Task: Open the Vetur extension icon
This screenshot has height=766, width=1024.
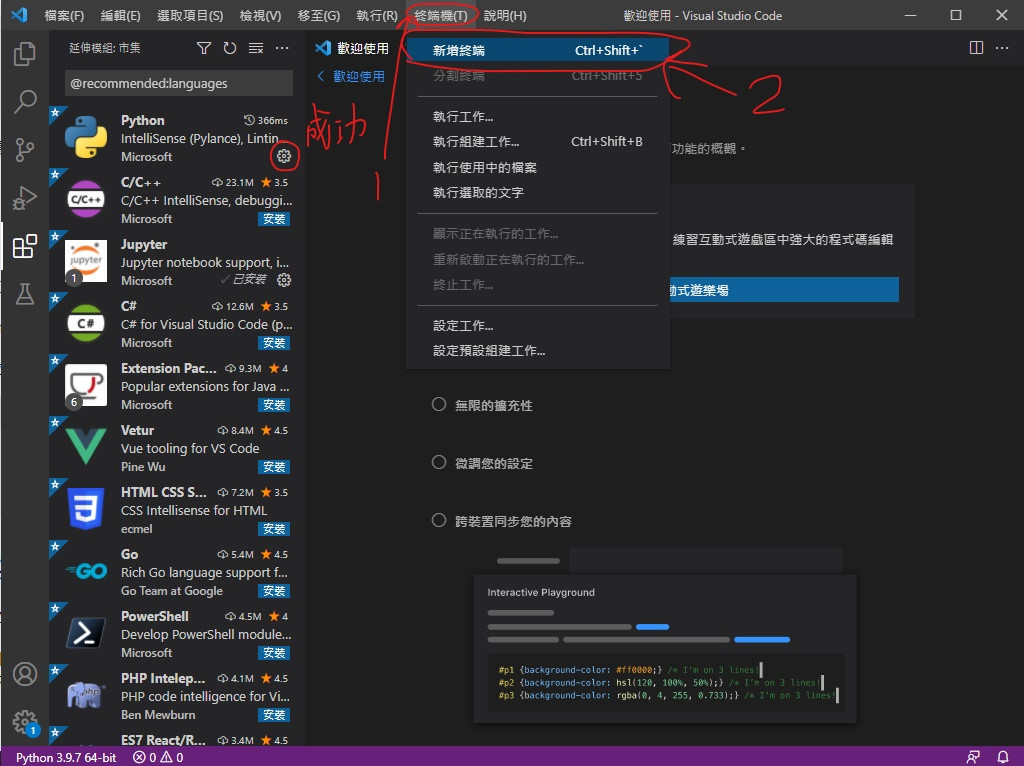Action: coord(86,447)
